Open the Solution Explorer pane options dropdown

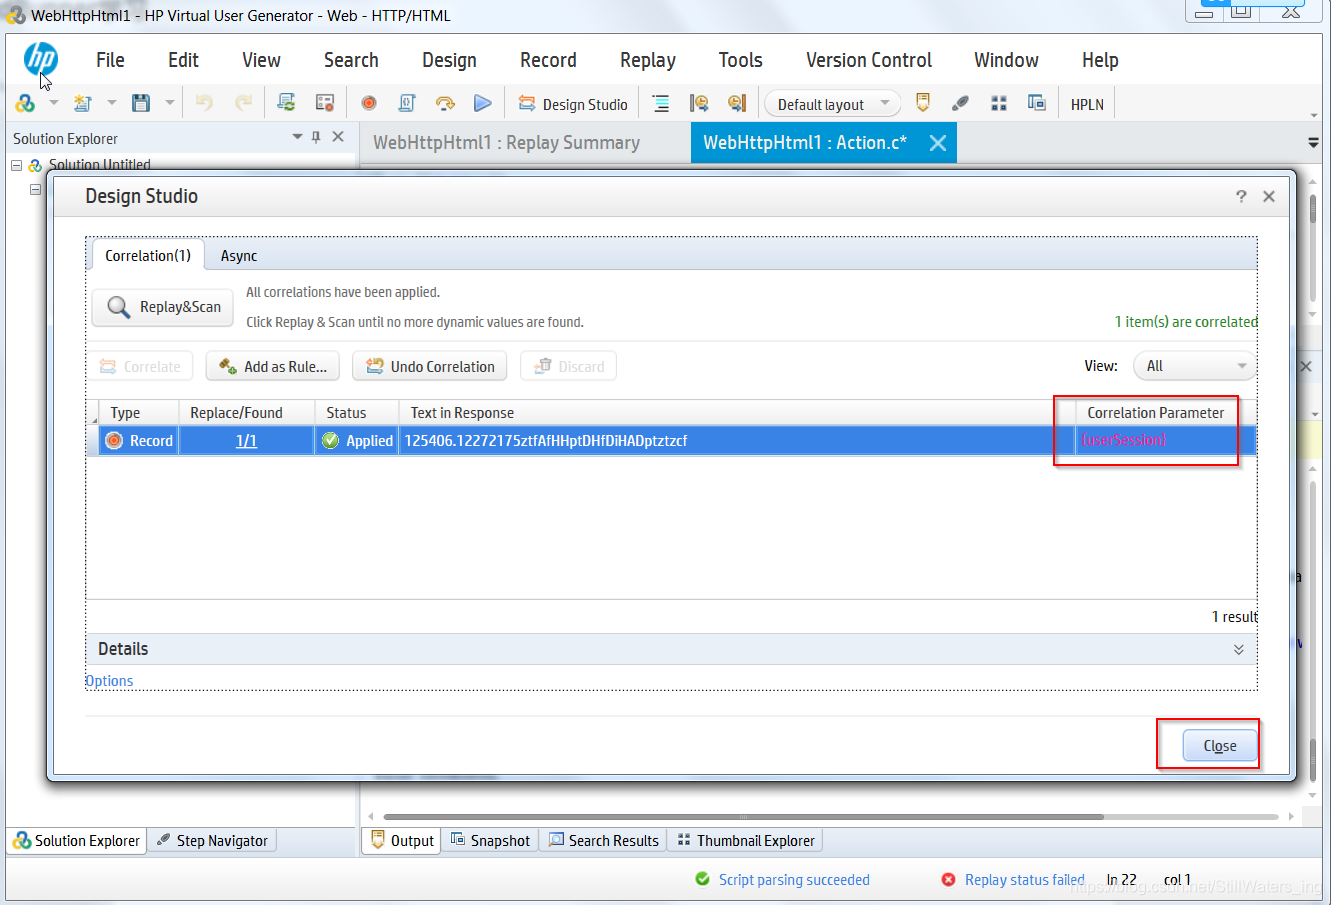[297, 137]
